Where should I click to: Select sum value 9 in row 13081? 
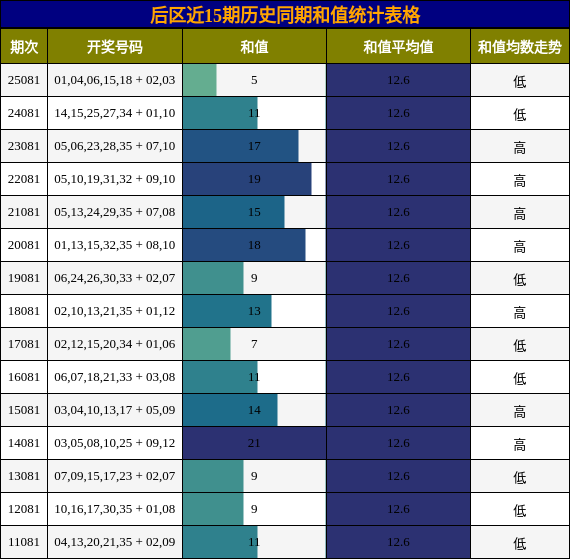254,476
